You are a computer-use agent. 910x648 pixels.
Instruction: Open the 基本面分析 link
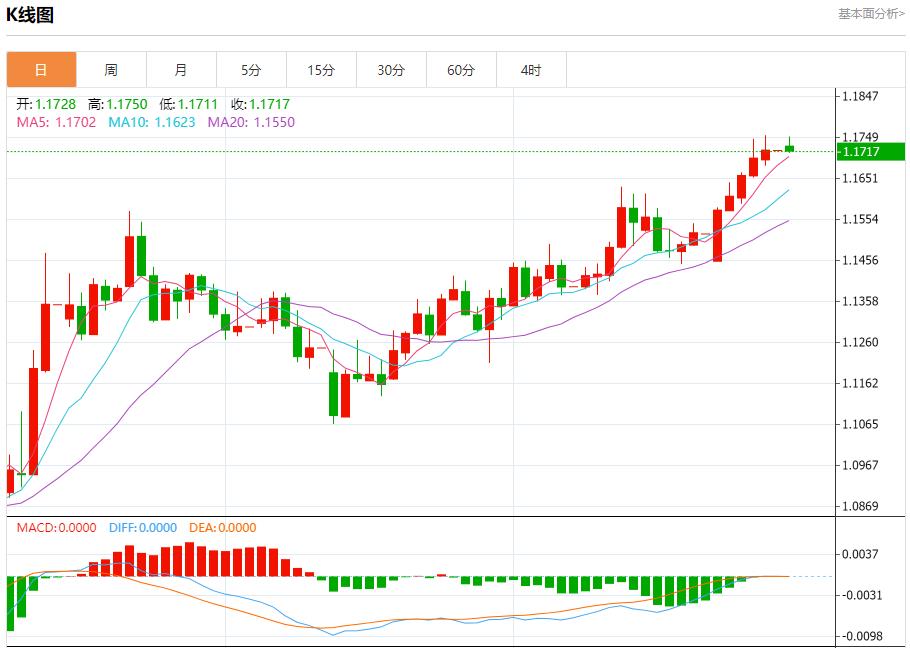(871, 14)
